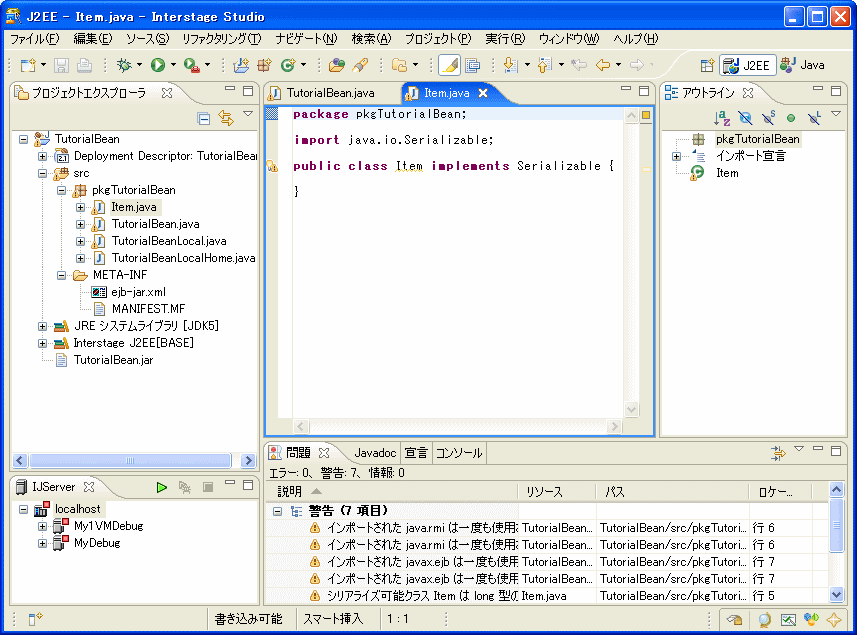
Task: Collapse all in Project Explorer
Action: [204, 118]
